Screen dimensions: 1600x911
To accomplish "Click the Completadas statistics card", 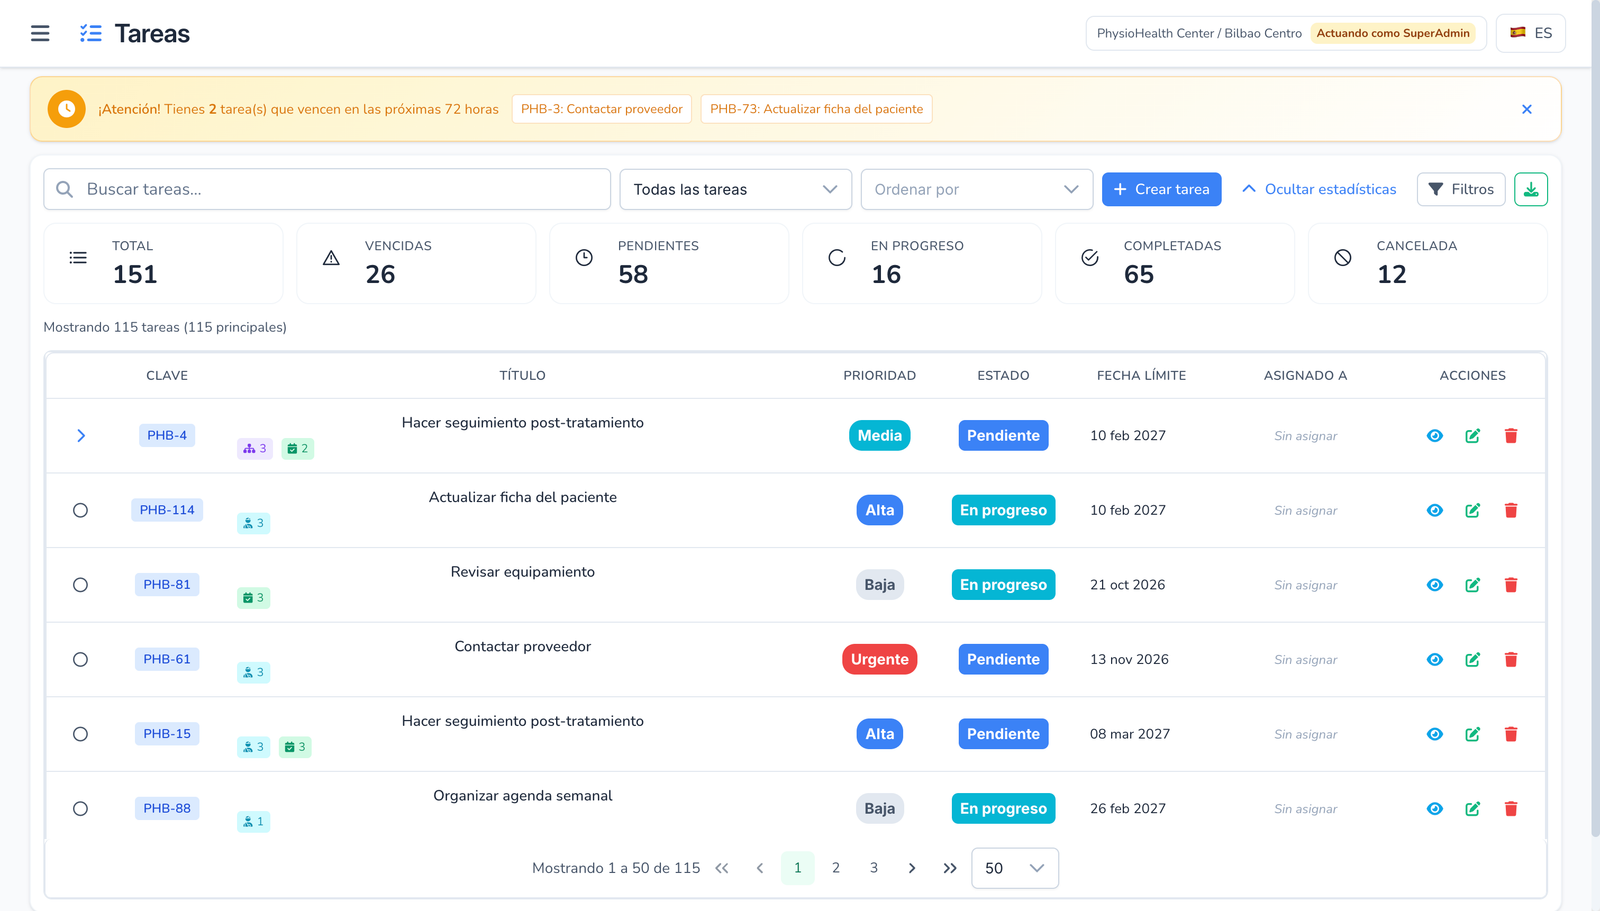I will (1175, 263).
